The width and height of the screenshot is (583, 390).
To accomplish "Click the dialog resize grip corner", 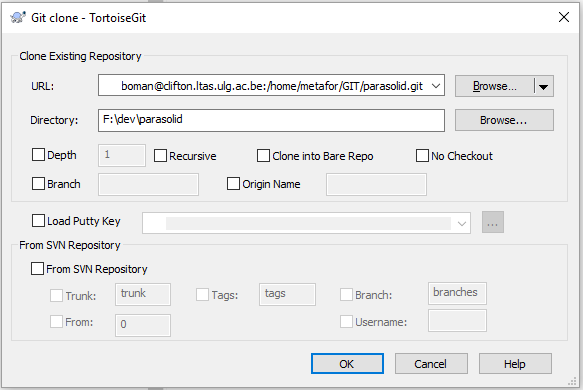I will (x=572, y=381).
